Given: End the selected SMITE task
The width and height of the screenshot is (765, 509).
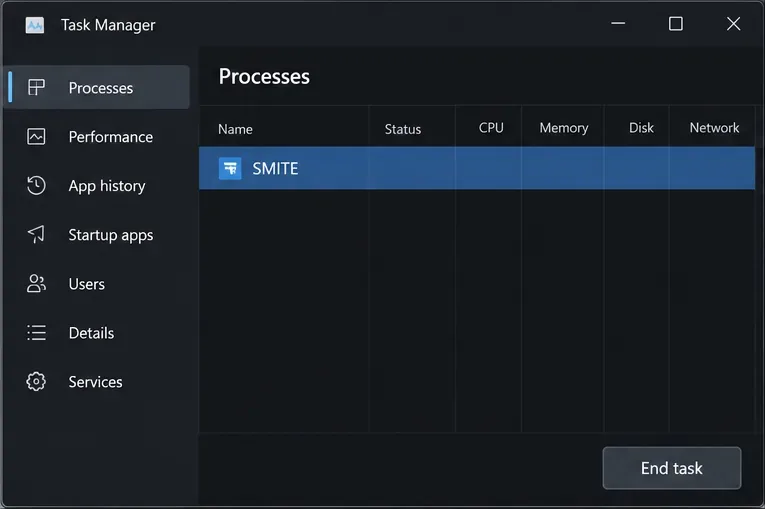Looking at the screenshot, I should 672,468.
